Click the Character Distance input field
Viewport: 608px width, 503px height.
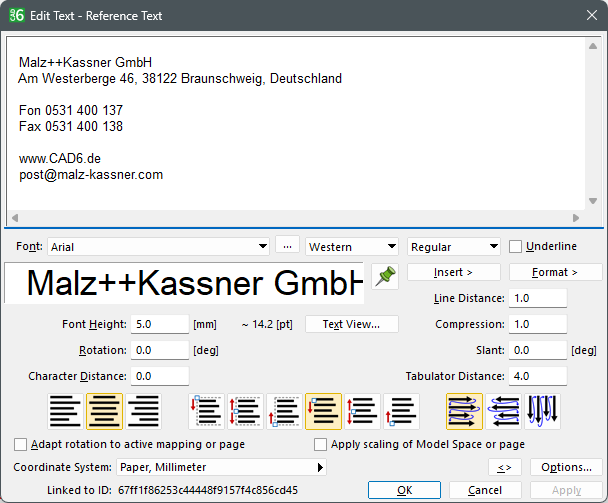click(x=160, y=376)
